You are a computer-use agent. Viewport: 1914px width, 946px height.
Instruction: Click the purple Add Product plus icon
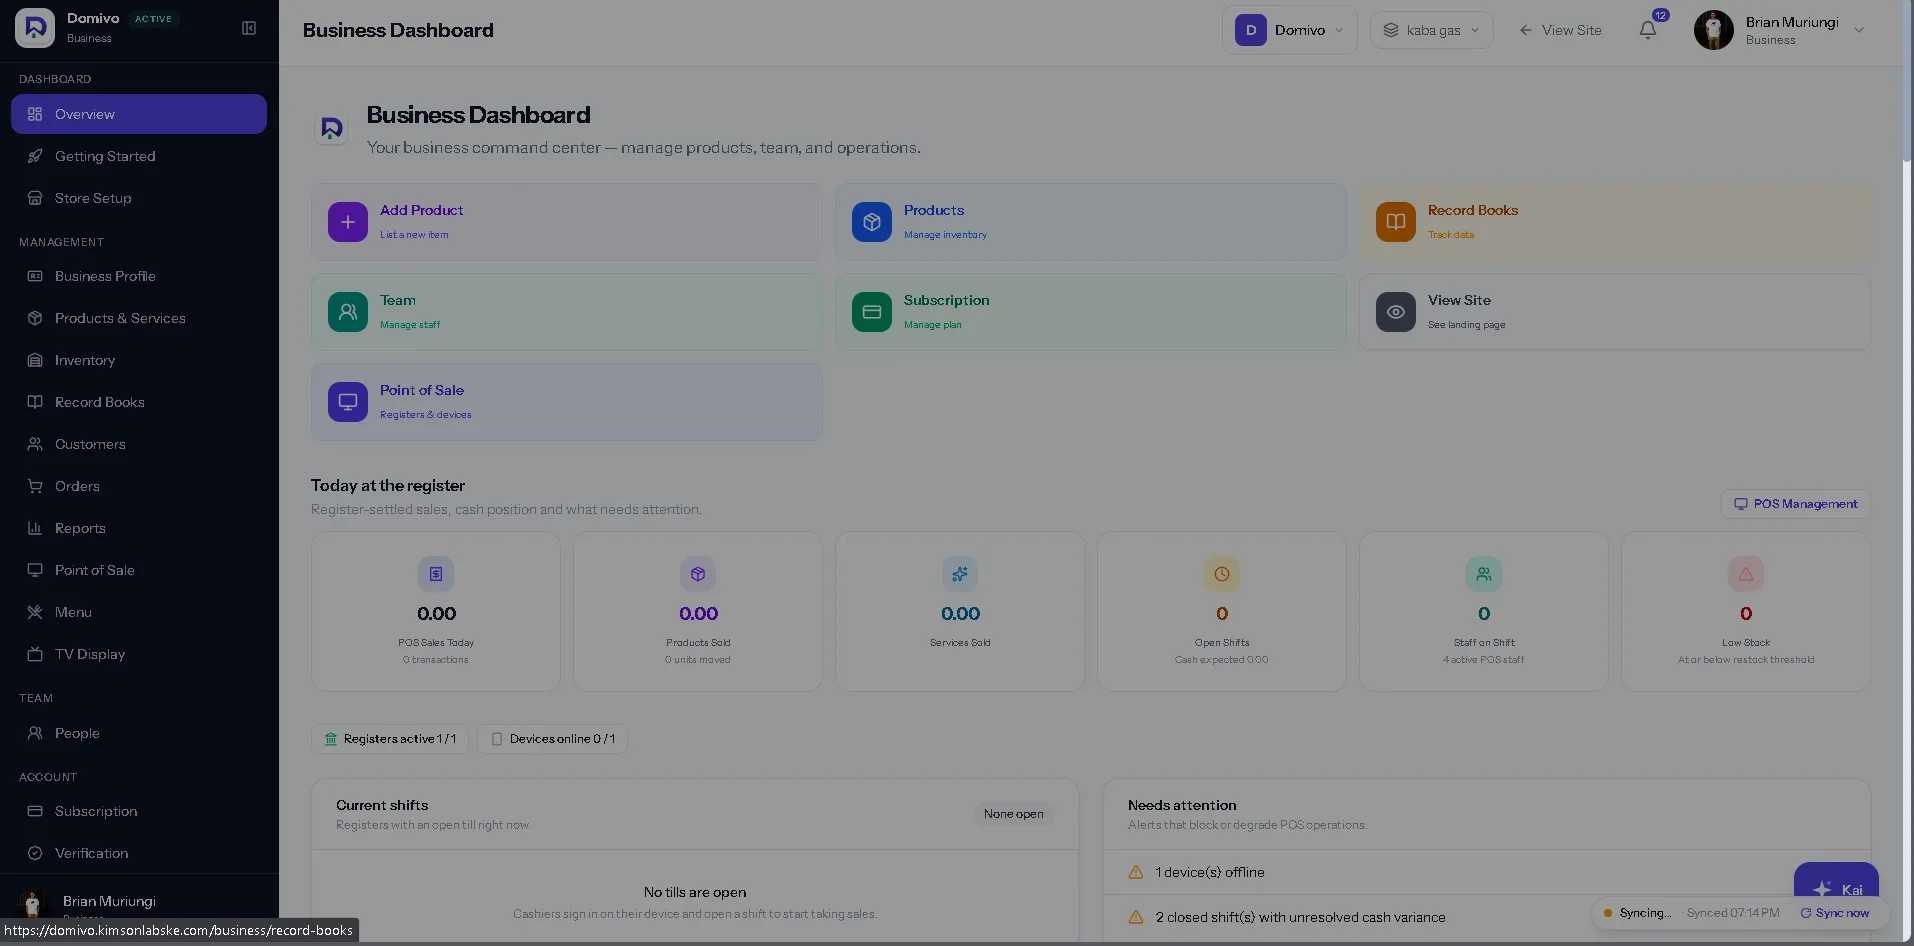[348, 222]
